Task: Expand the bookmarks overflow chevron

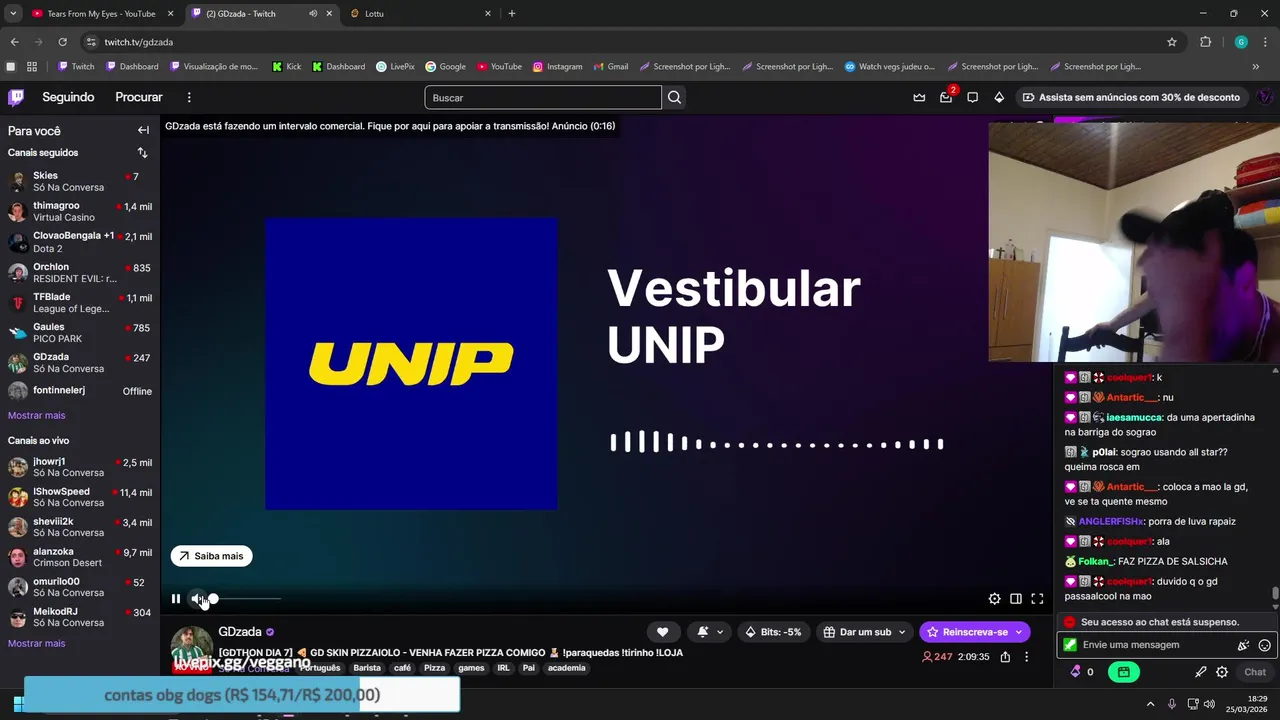Action: click(1256, 67)
